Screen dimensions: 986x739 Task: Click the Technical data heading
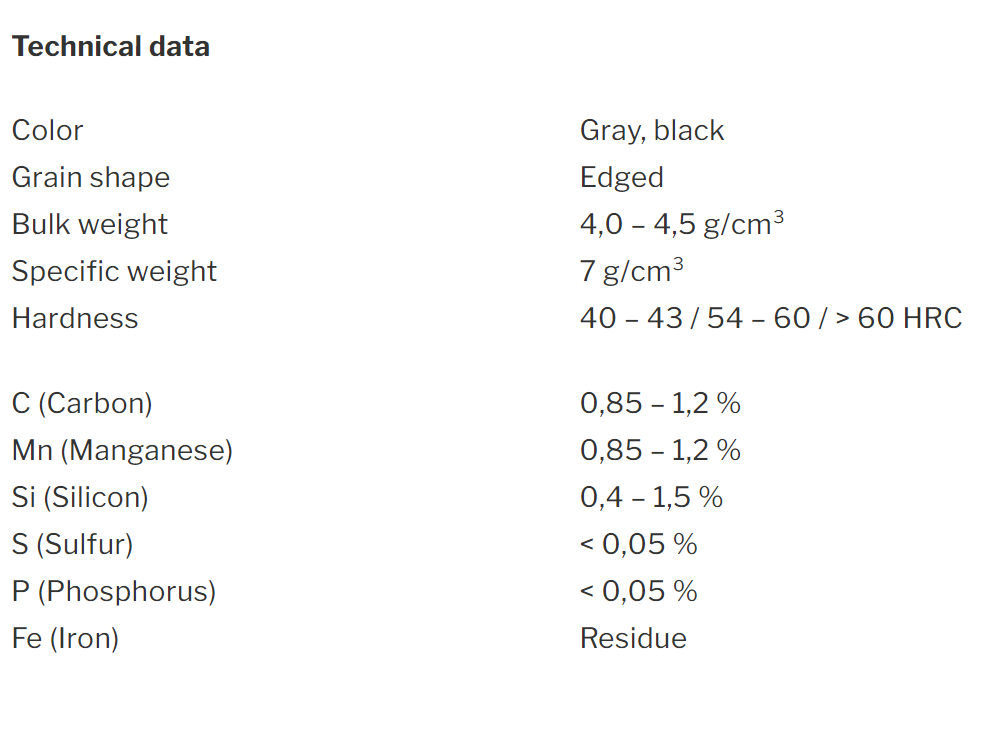point(111,47)
